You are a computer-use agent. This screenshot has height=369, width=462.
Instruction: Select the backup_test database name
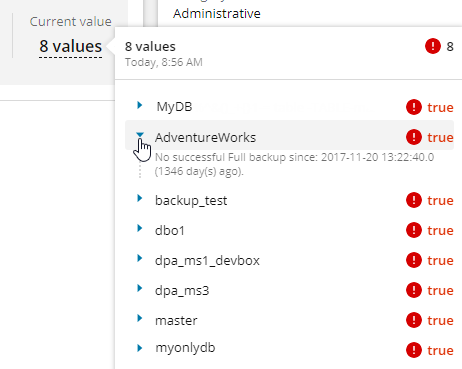click(191, 201)
